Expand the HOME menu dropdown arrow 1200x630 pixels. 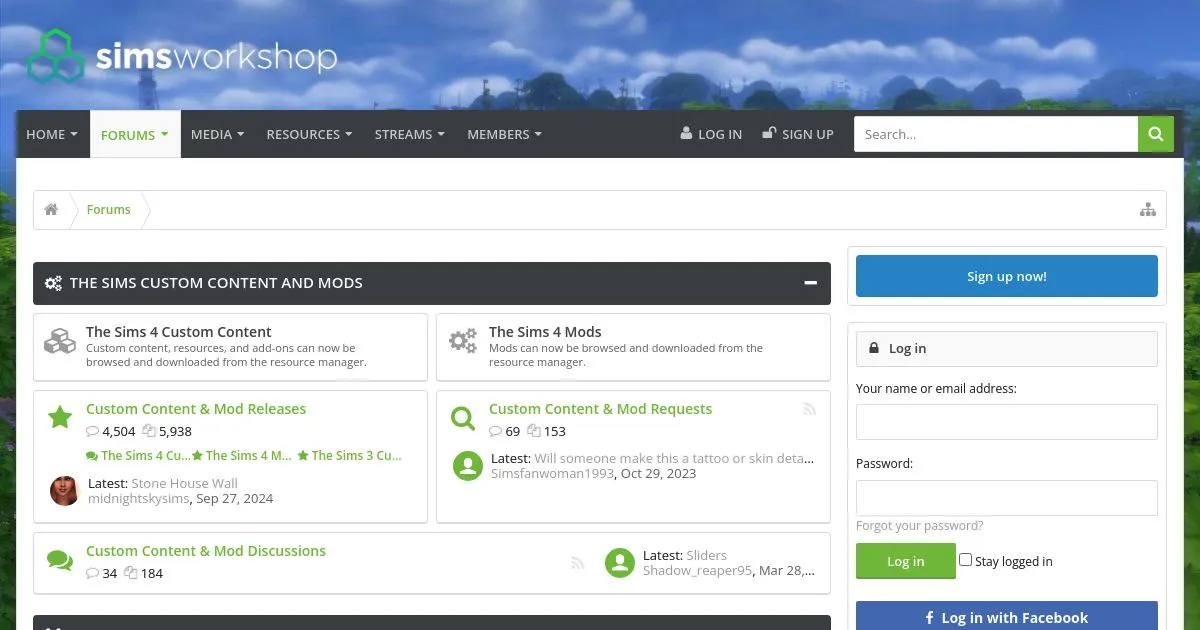[74, 134]
